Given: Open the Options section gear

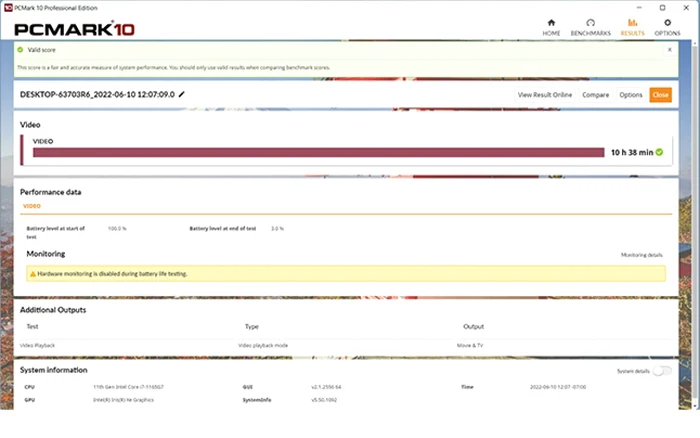Looking at the screenshot, I should click(x=667, y=27).
